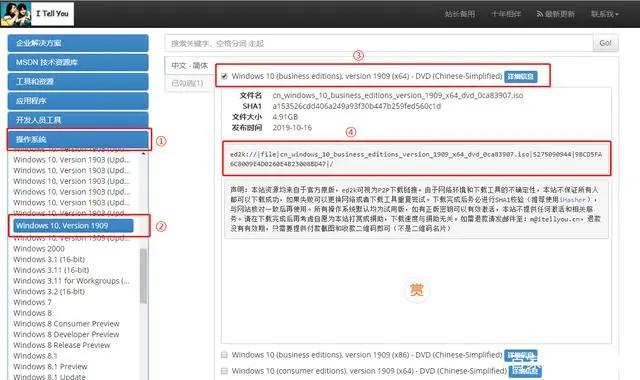Expand 开发人员工具 sidebar section
The image size is (640, 380).
point(78,120)
